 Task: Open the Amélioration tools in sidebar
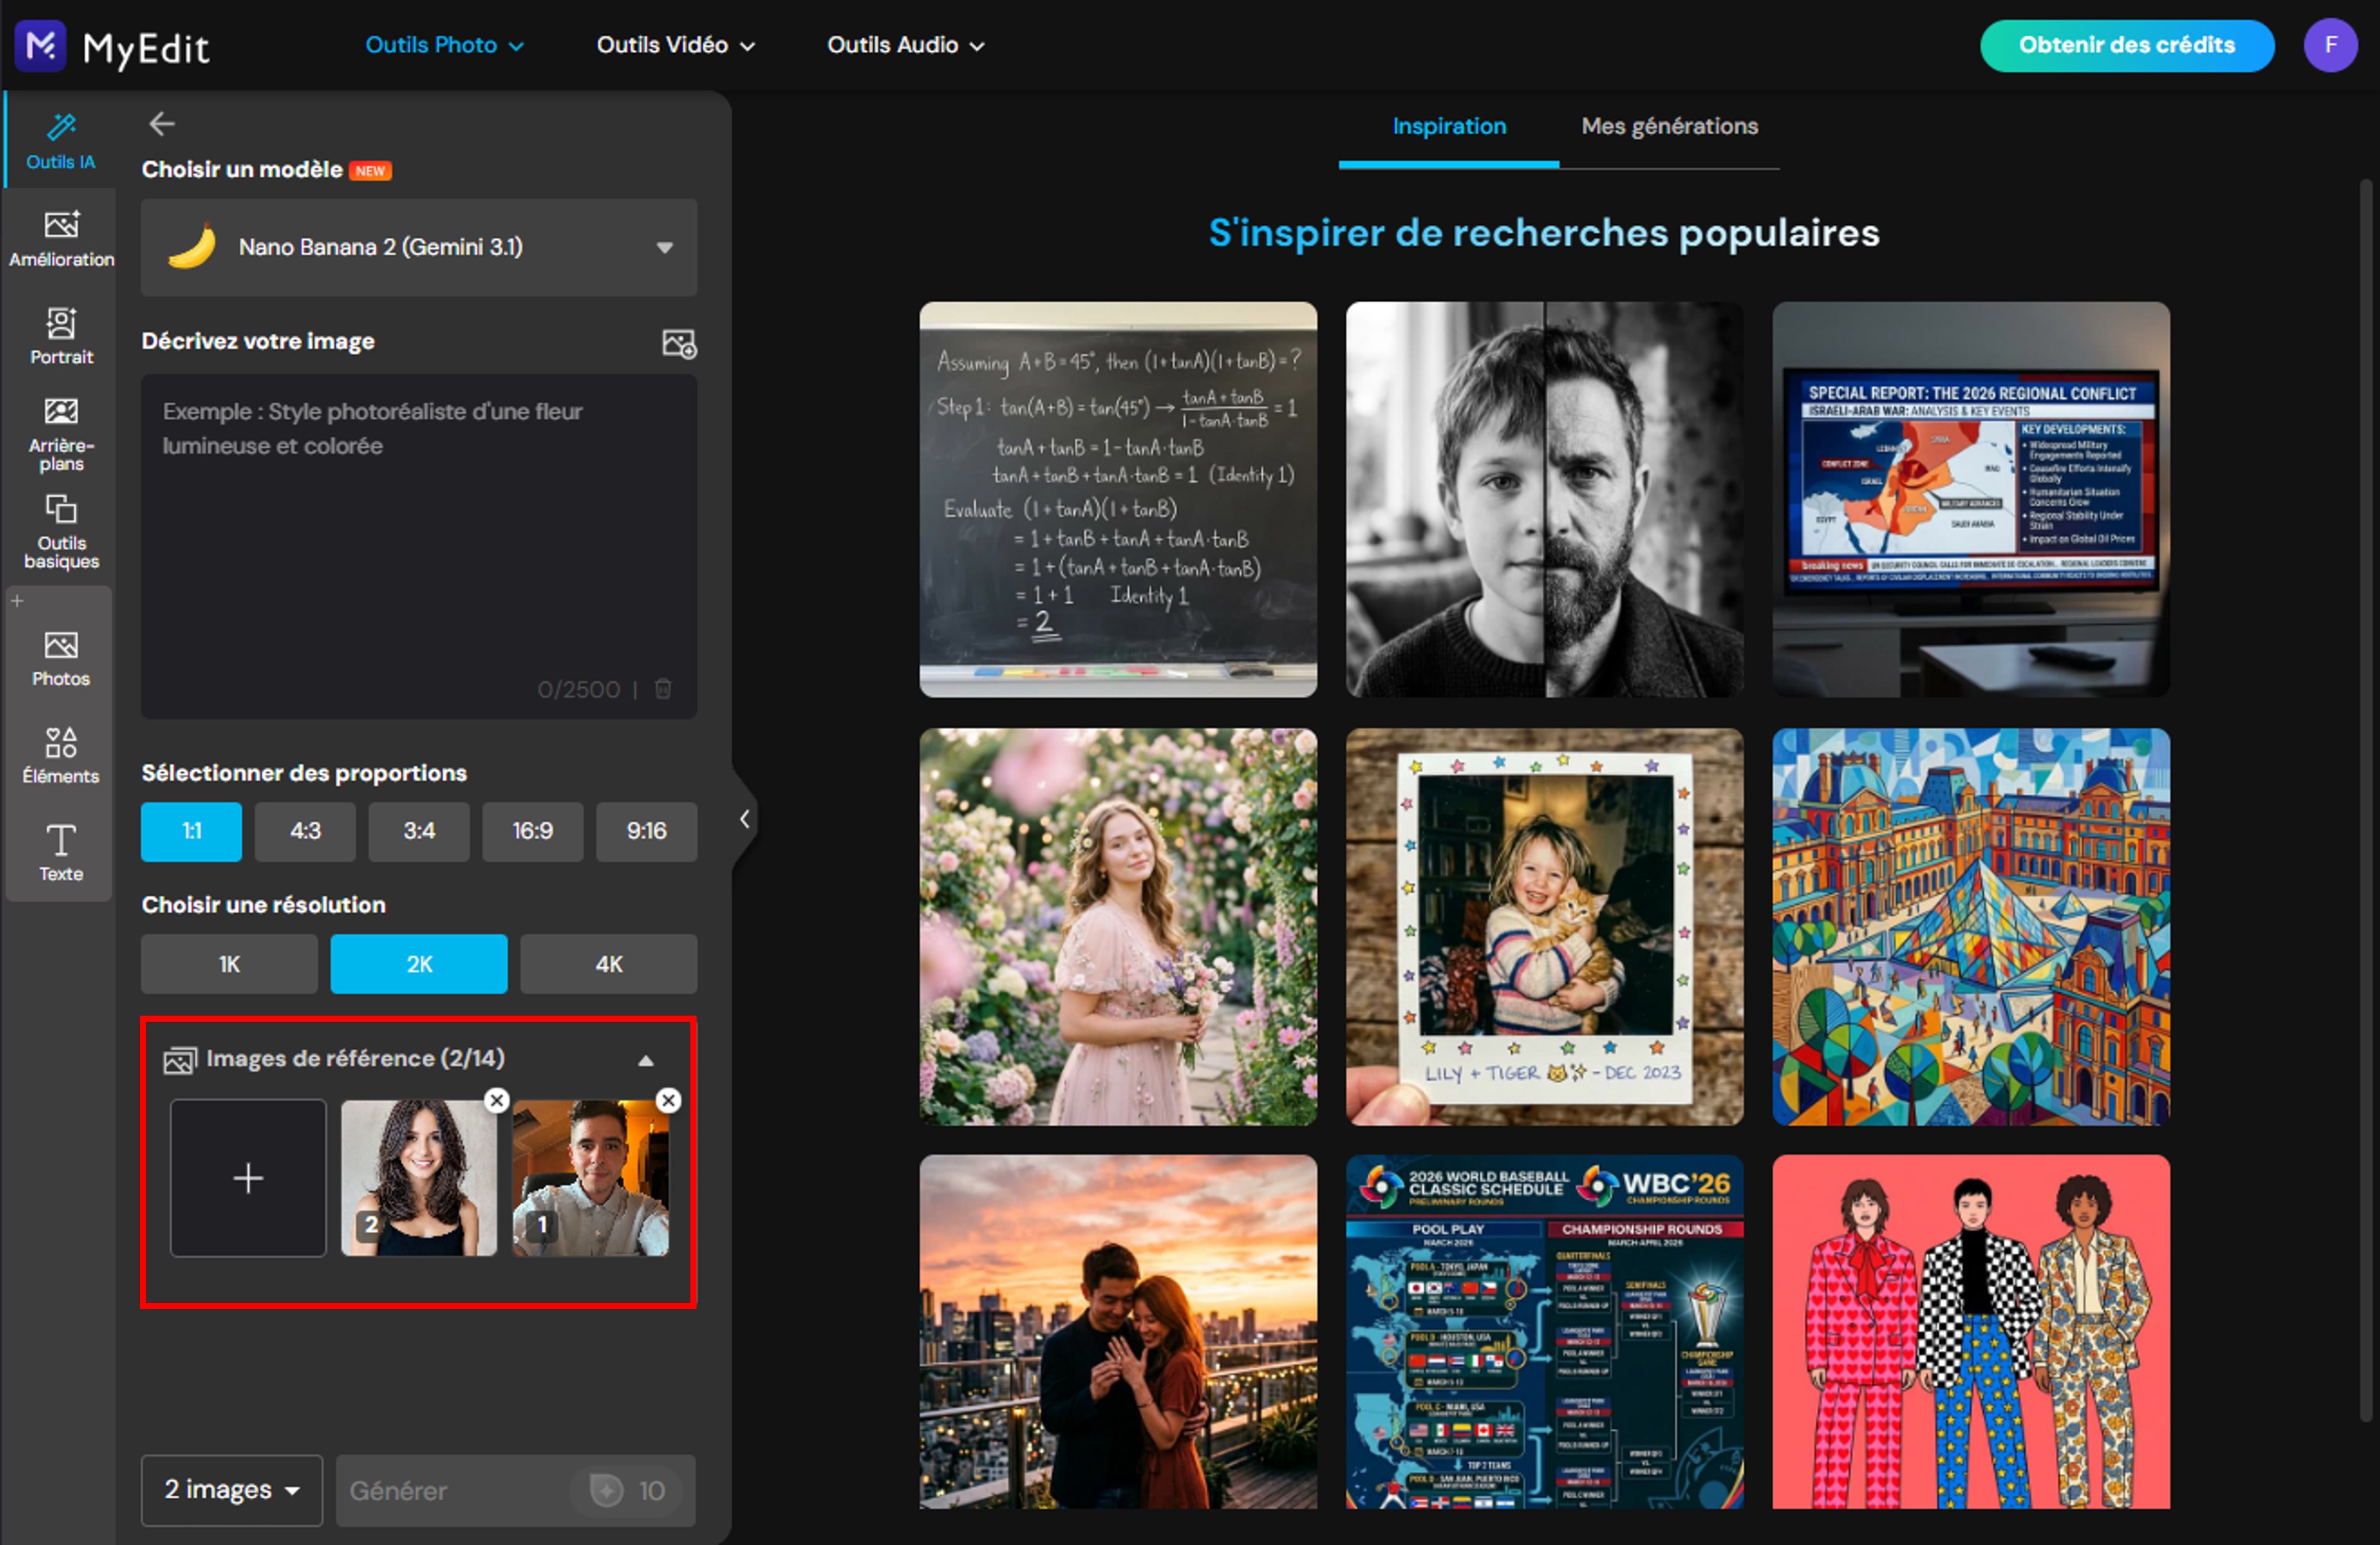tap(61, 238)
